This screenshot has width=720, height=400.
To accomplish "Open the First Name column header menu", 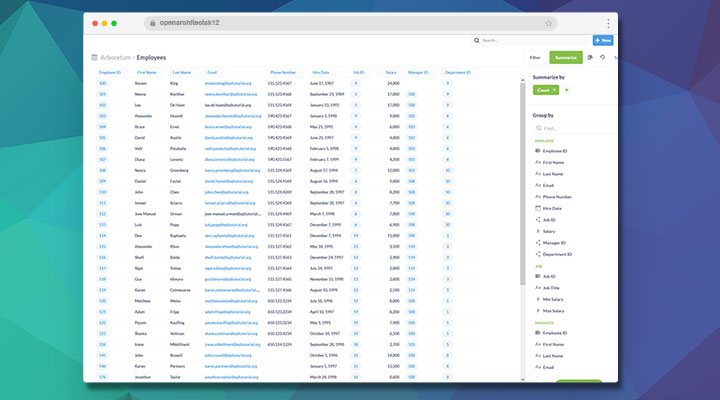I will tap(147, 73).
